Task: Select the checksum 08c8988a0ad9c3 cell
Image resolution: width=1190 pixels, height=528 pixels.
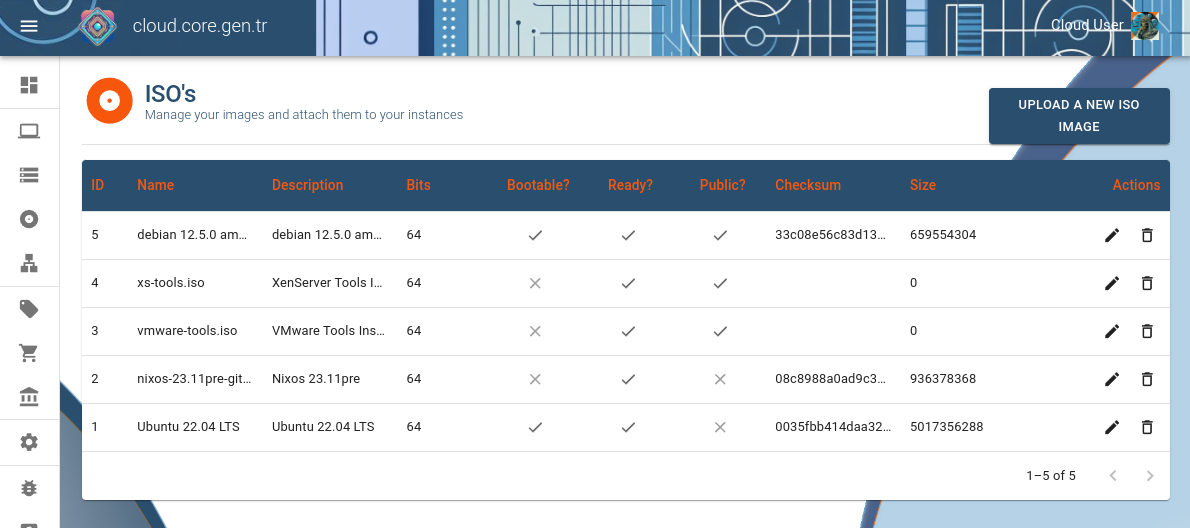Action: tap(830, 379)
